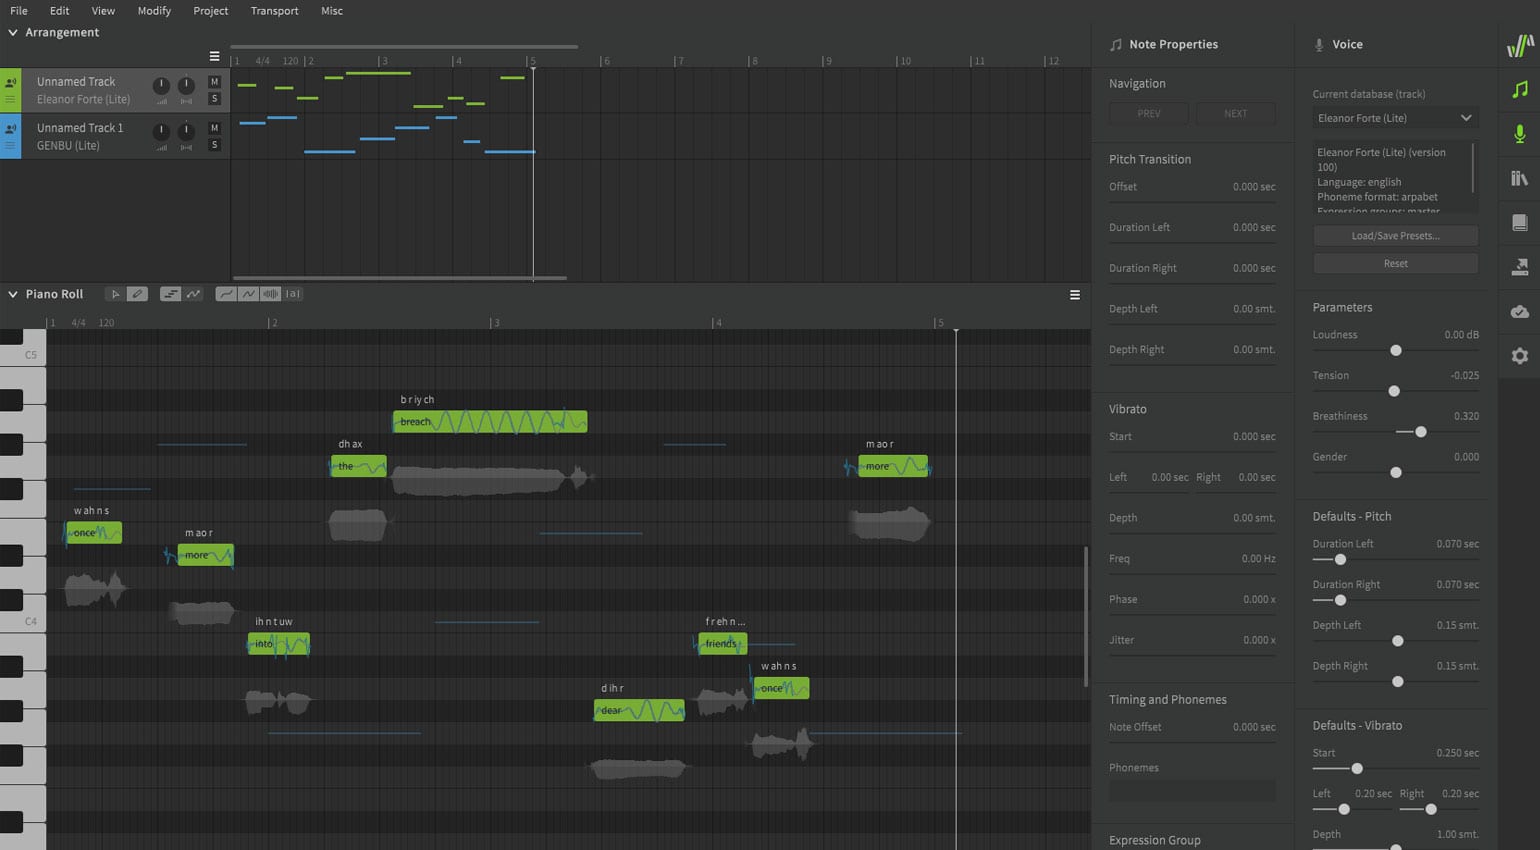Screen dimensions: 1540x850
Task: Toggle the pitch deviation overlay button
Action: (248, 294)
